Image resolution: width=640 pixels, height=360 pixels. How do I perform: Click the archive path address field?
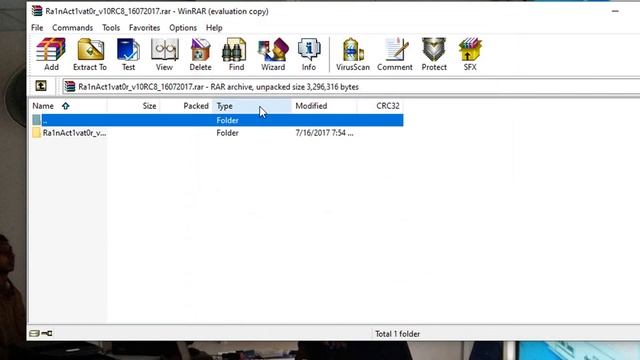tap(351, 87)
